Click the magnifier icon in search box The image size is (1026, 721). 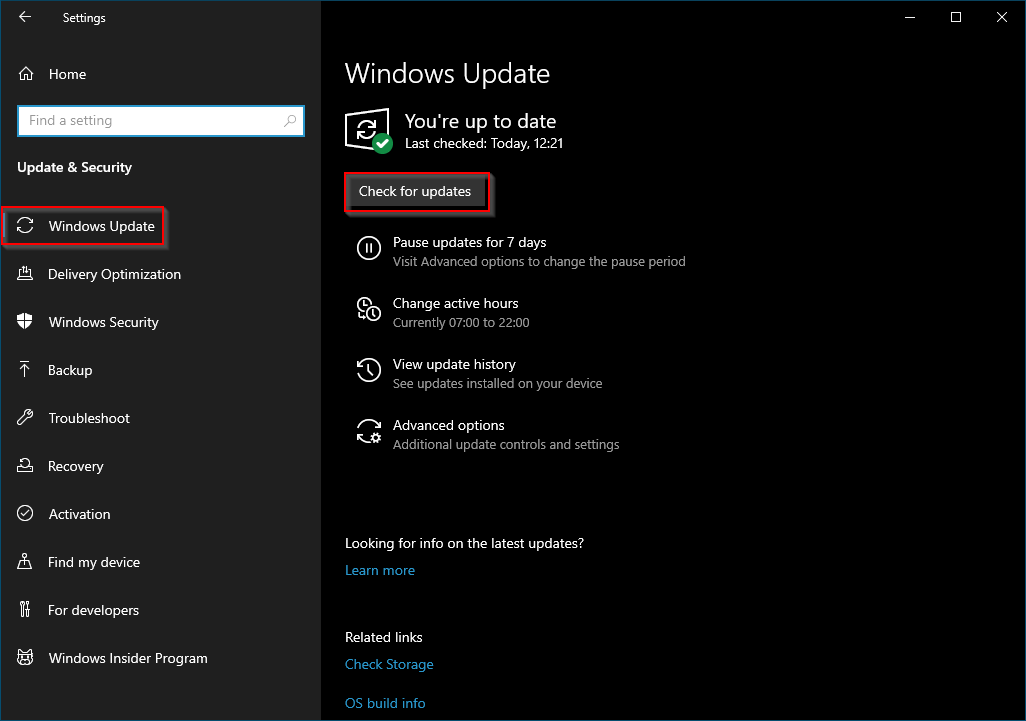tap(290, 120)
